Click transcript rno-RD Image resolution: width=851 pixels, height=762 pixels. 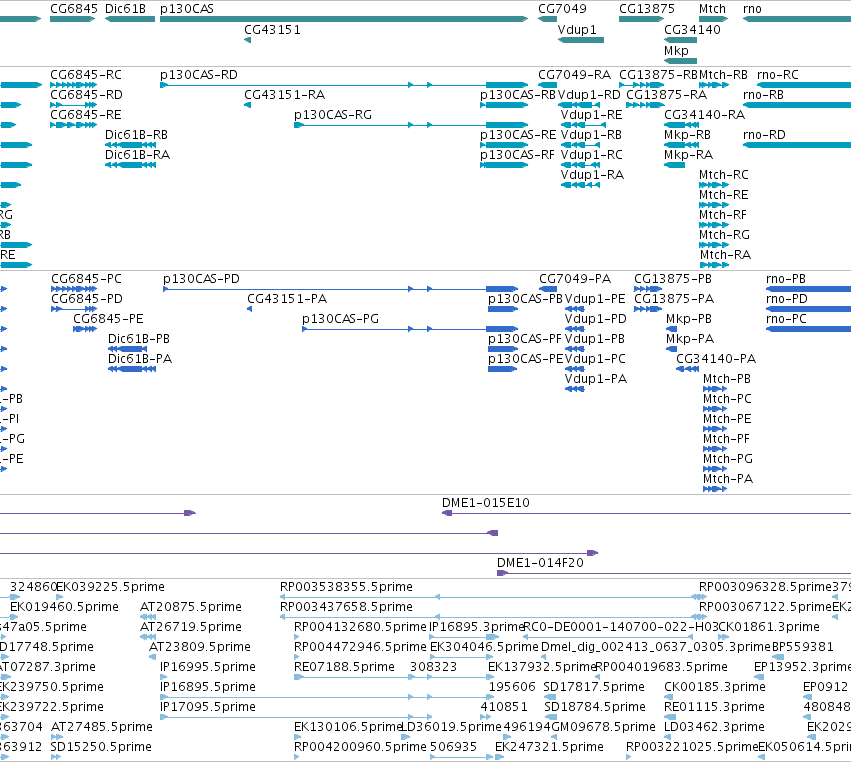(x=764, y=135)
